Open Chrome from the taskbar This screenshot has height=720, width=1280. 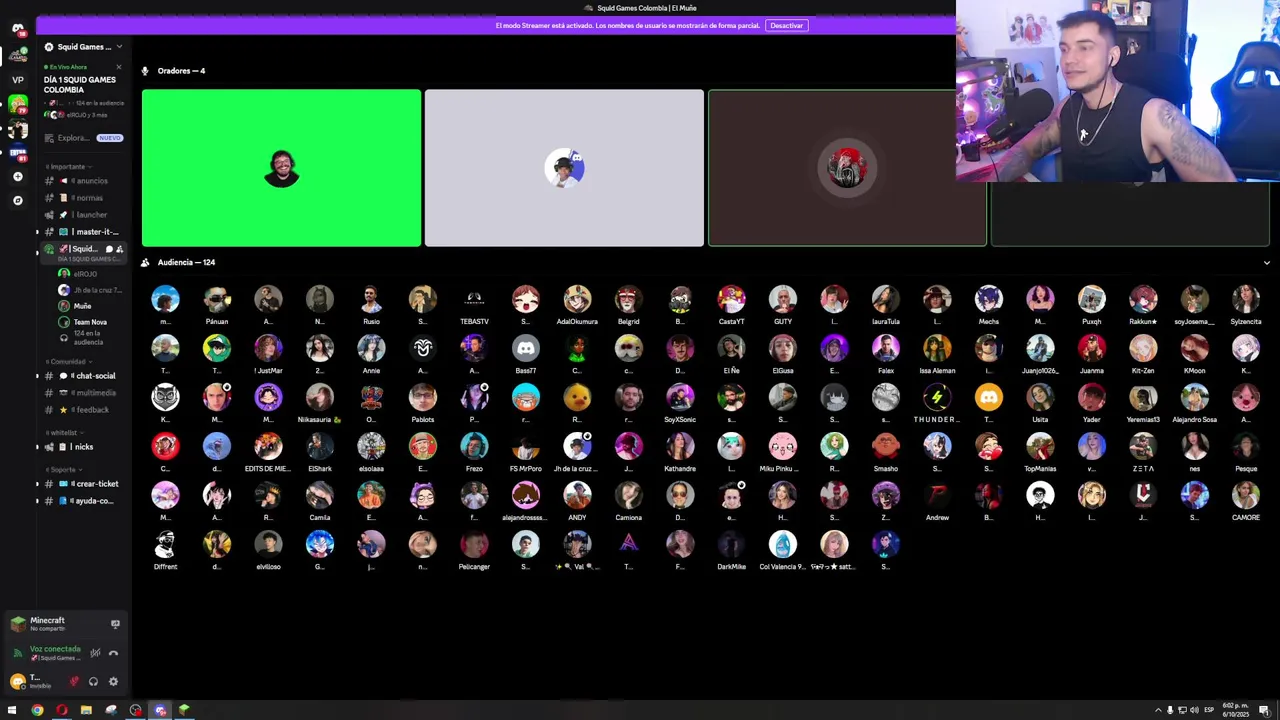coord(37,710)
